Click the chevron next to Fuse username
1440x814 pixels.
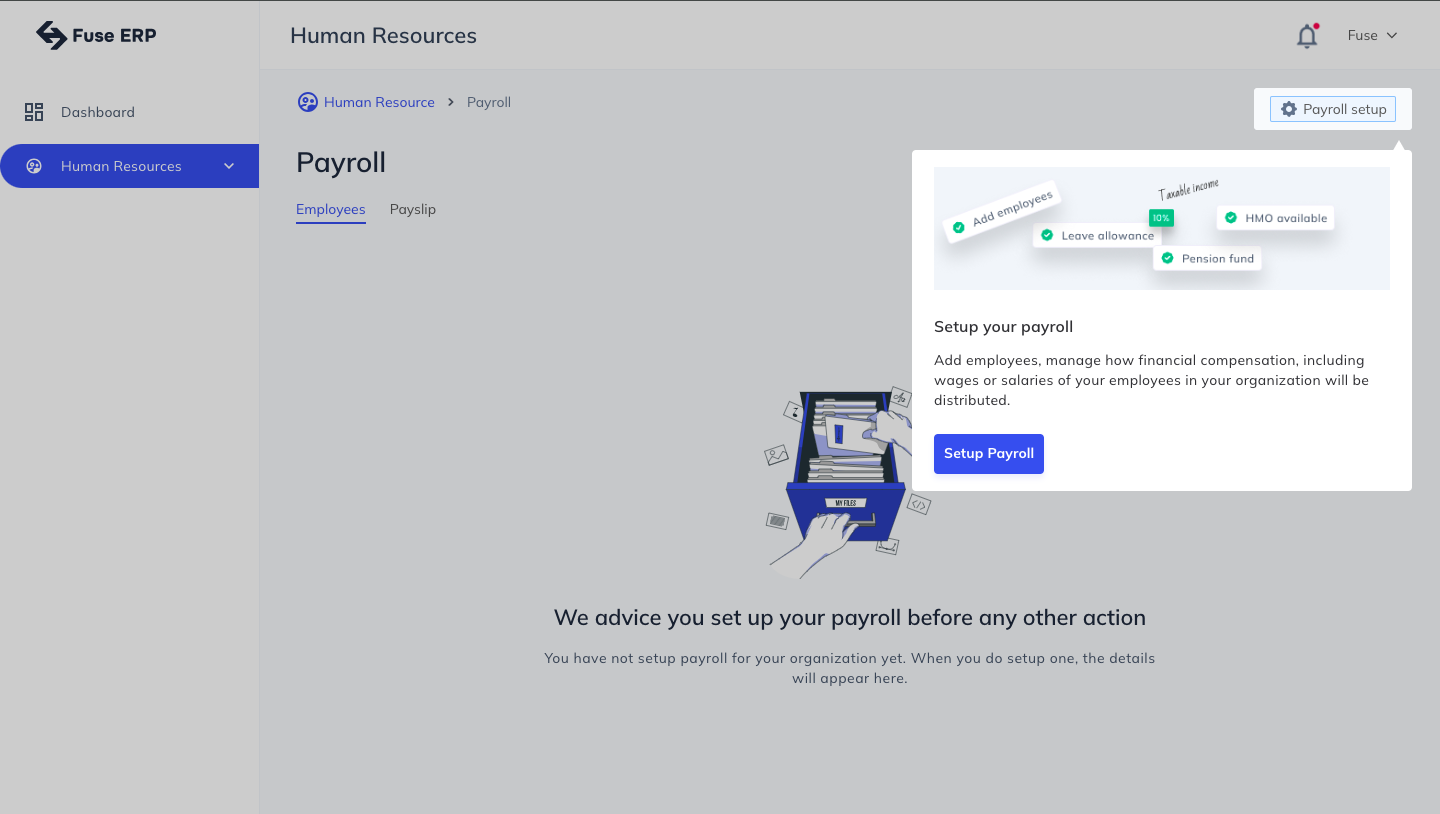tap(1391, 36)
